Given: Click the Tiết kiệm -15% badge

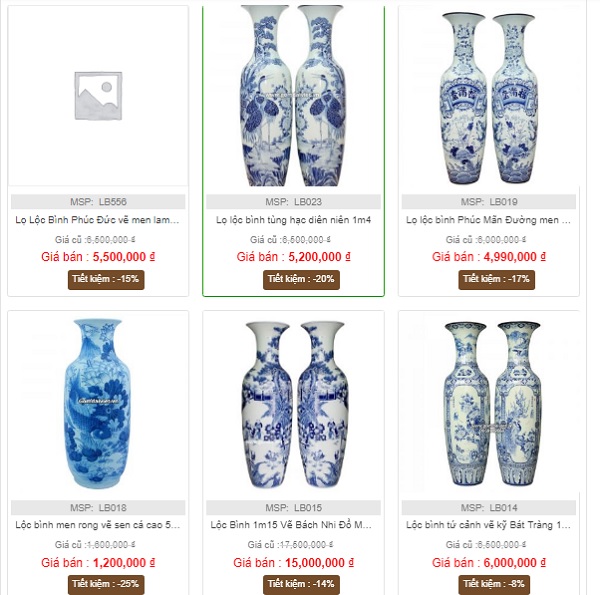Looking at the screenshot, I should [106, 280].
